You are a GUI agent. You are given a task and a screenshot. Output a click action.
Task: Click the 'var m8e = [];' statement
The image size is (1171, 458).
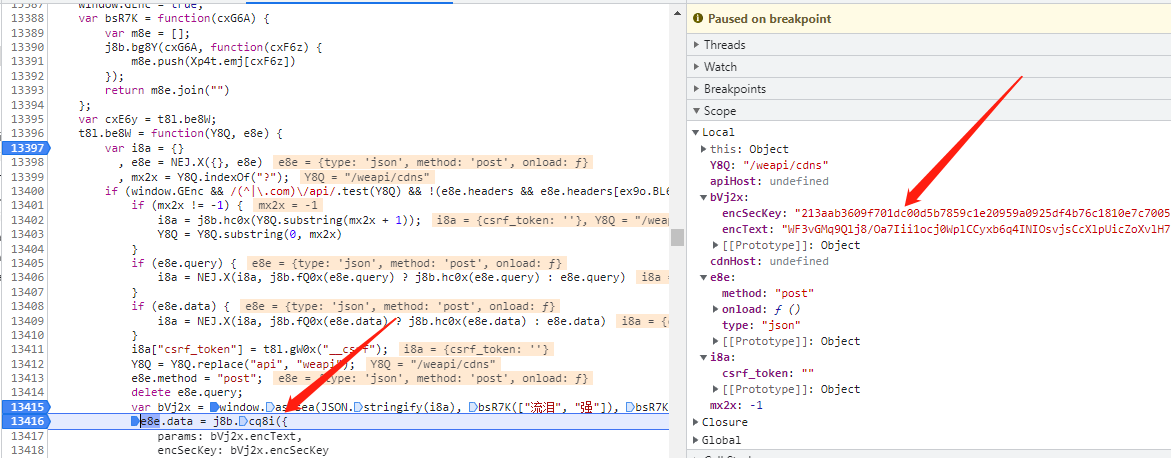click(147, 33)
